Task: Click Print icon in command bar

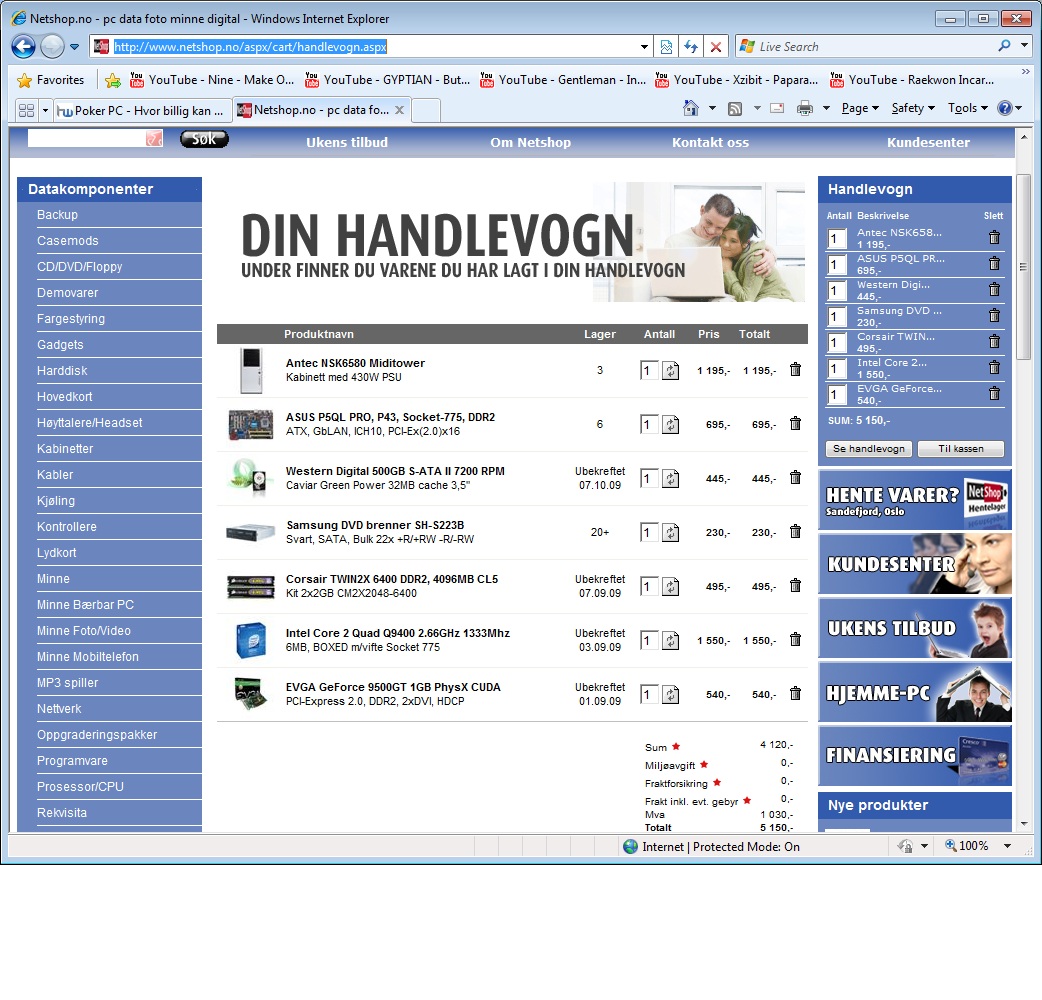Action: [x=805, y=108]
